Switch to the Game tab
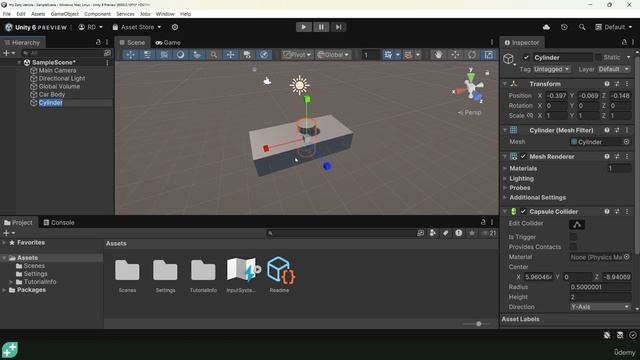Viewport: 640px width, 360px height. (x=168, y=42)
